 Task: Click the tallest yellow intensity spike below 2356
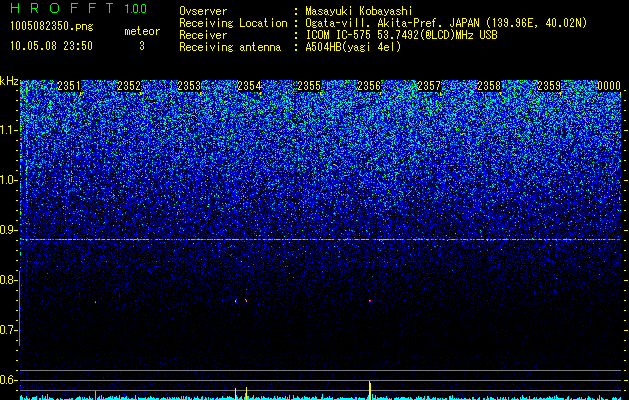tap(369, 390)
